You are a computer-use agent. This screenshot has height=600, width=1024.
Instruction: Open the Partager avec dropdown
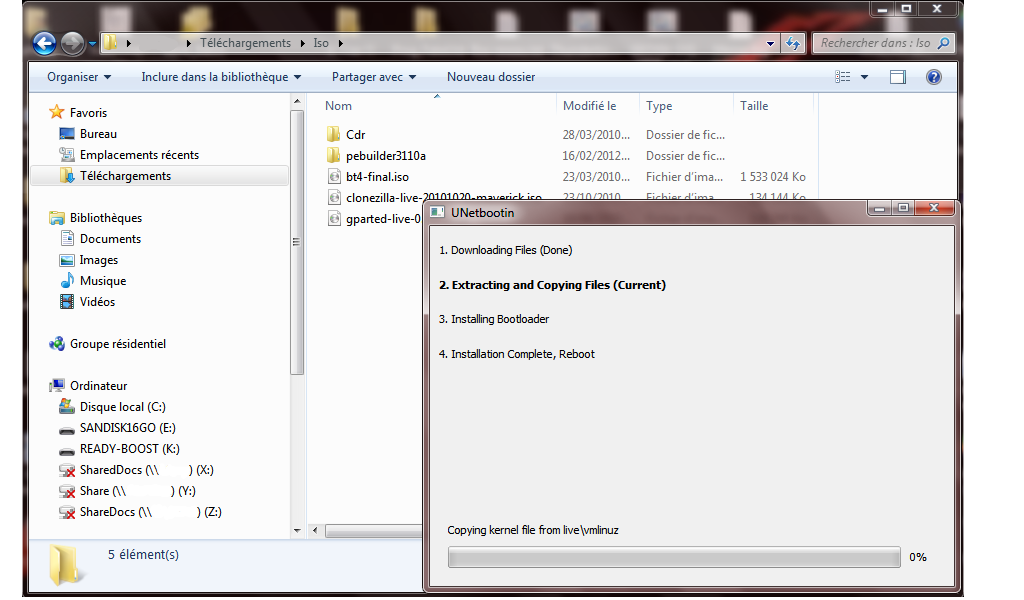[374, 77]
